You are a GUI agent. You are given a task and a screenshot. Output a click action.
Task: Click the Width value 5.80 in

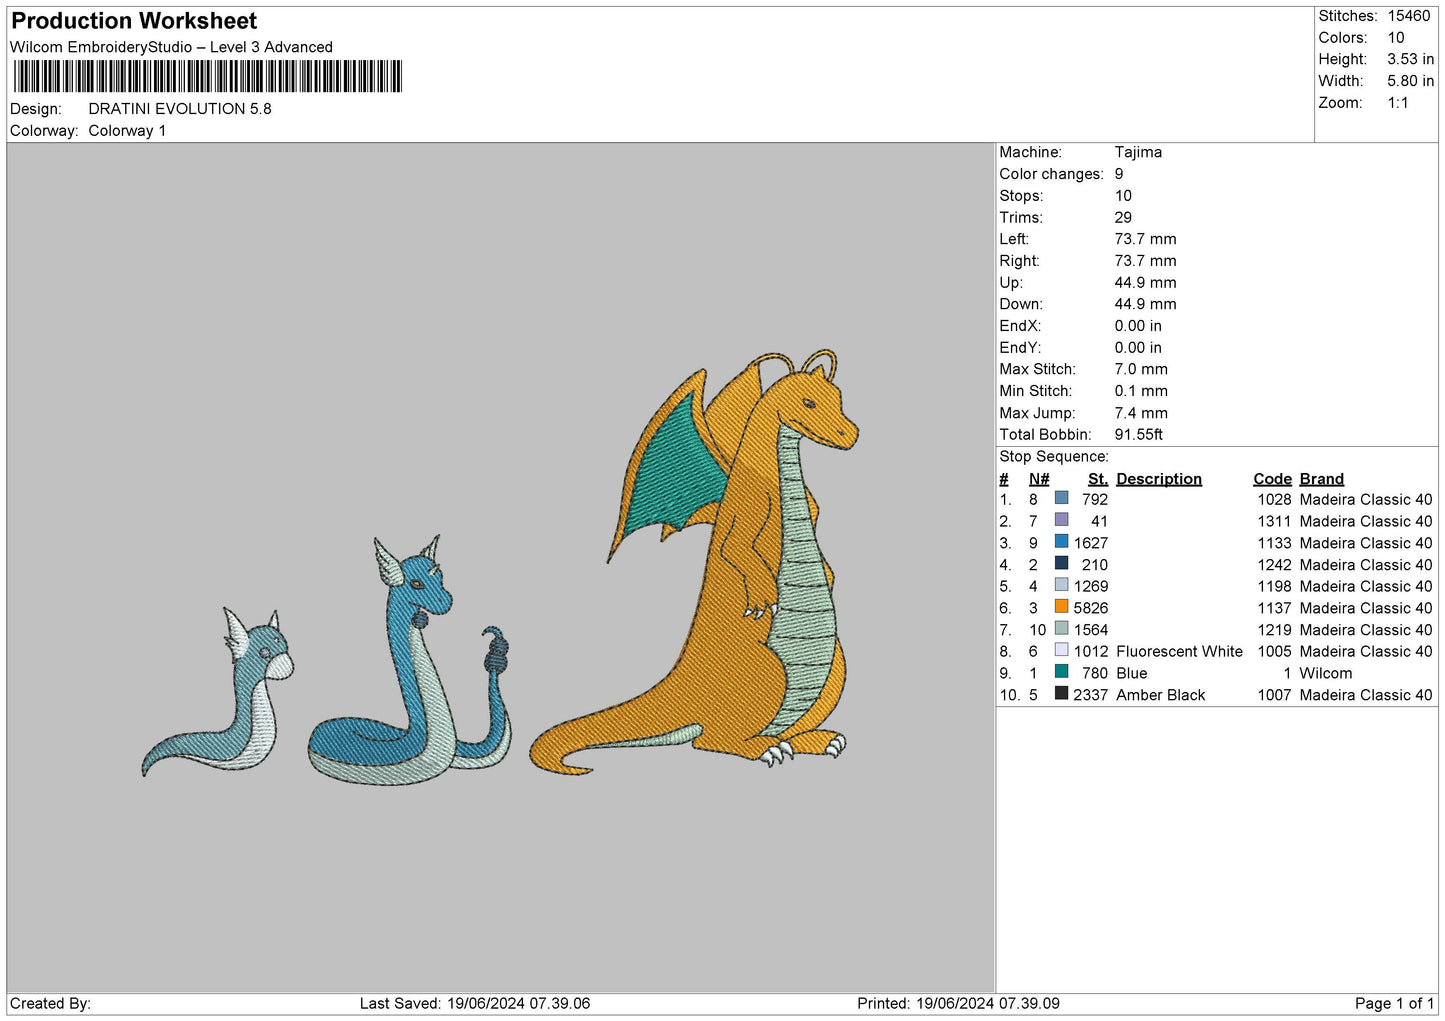pos(1410,81)
